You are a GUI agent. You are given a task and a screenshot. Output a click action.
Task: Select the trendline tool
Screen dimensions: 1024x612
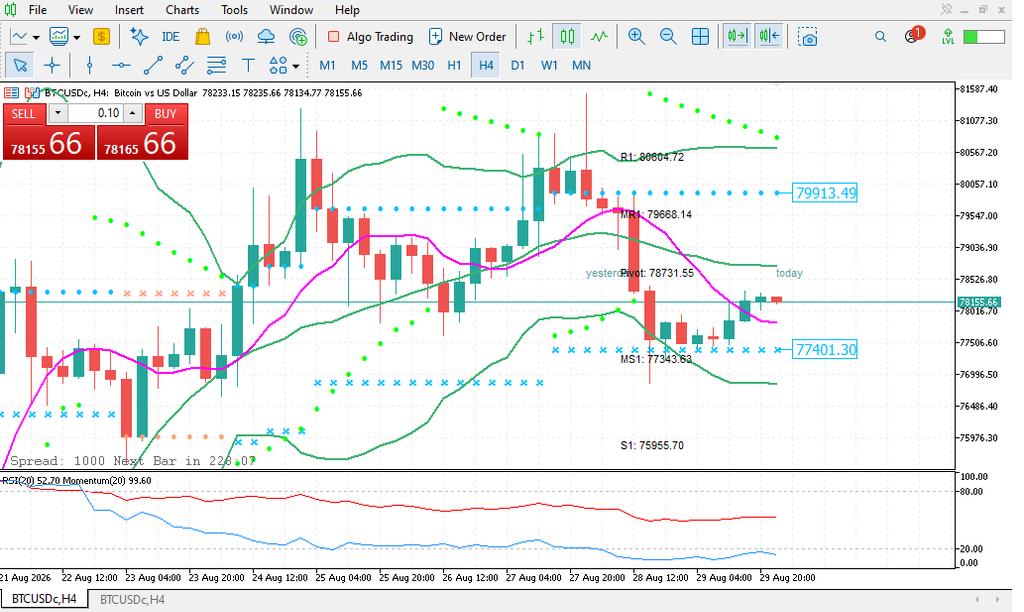click(152, 65)
